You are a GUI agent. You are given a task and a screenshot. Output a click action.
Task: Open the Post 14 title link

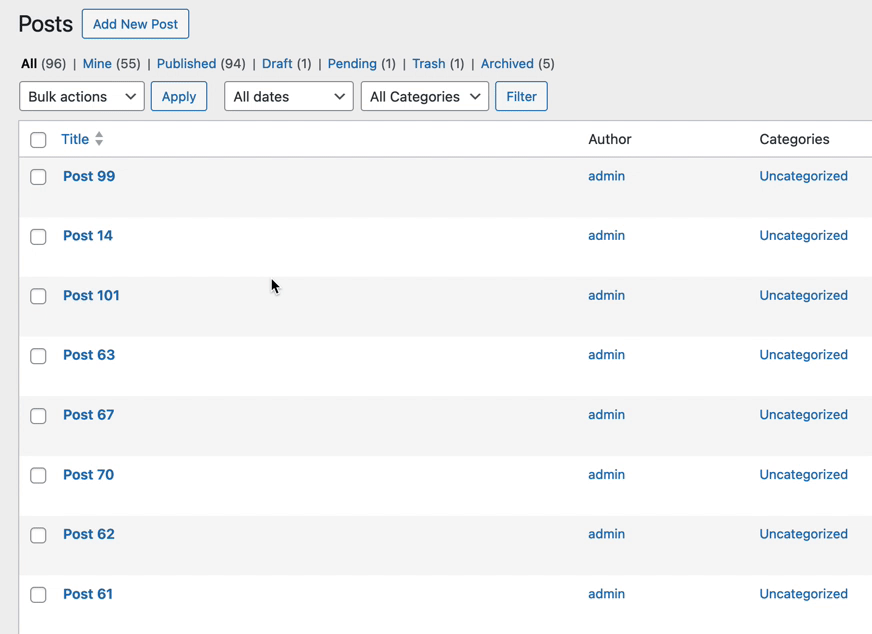coord(88,236)
